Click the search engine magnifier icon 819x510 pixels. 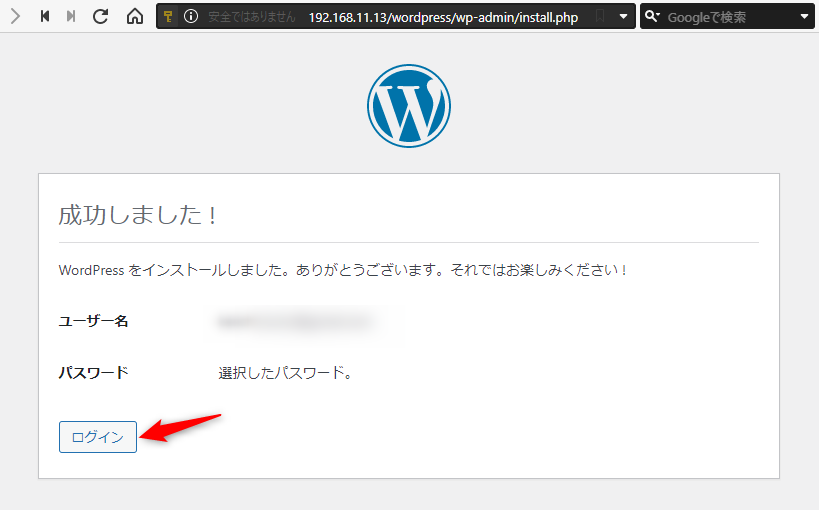[x=652, y=17]
